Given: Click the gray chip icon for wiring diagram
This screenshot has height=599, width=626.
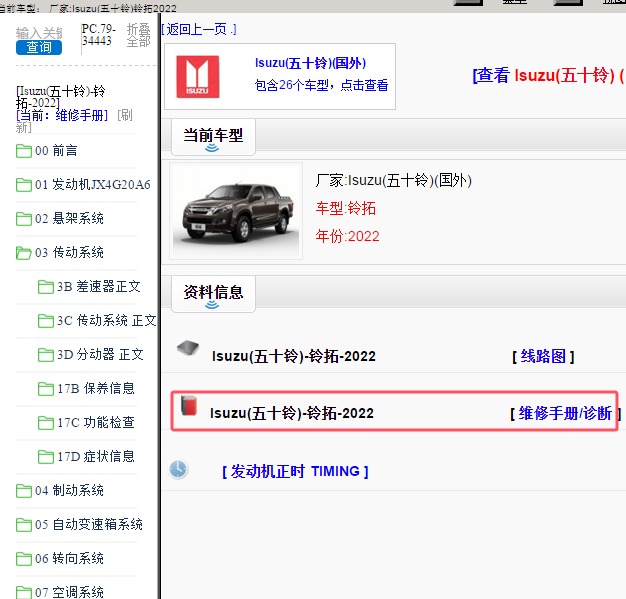Looking at the screenshot, I should (x=188, y=348).
